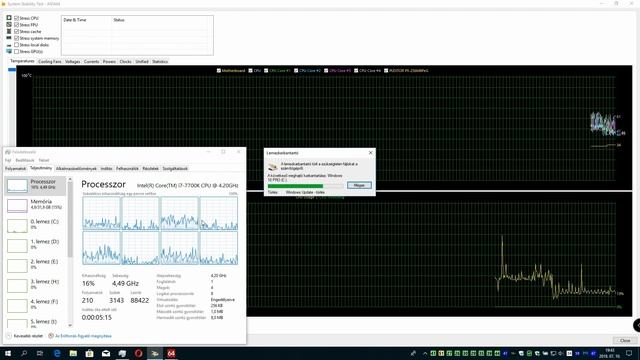
Task: Collapse Task Manager via Kevesebb részlet
Action: pyautogui.click(x=24, y=336)
